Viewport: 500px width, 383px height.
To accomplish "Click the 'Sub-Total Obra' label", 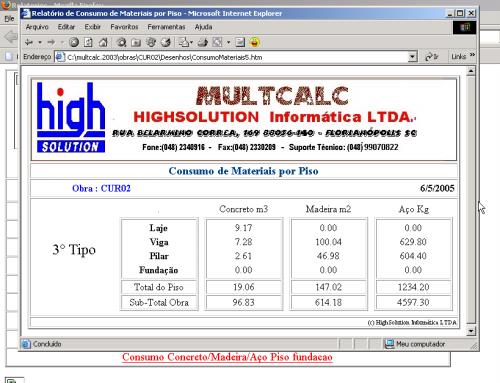I will coord(159,302).
